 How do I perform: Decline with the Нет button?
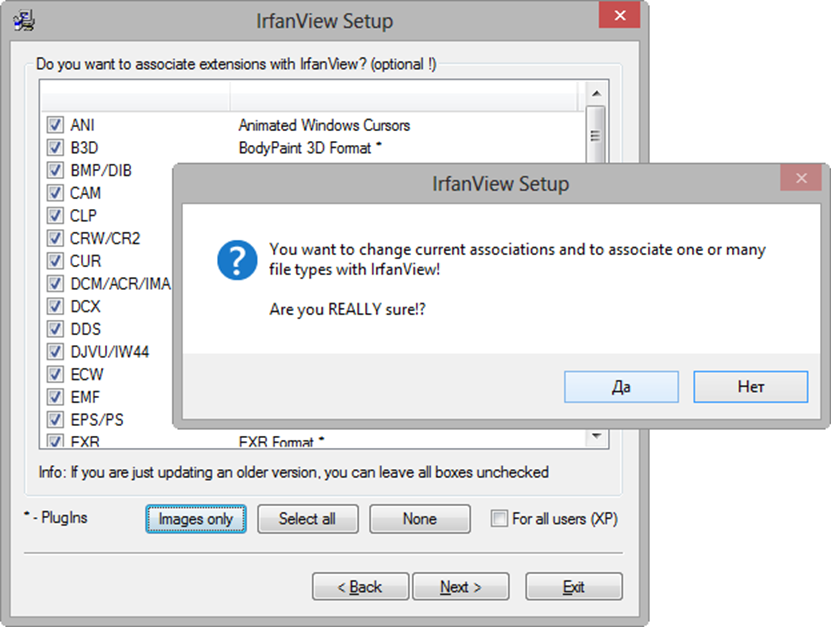pyautogui.click(x=750, y=387)
